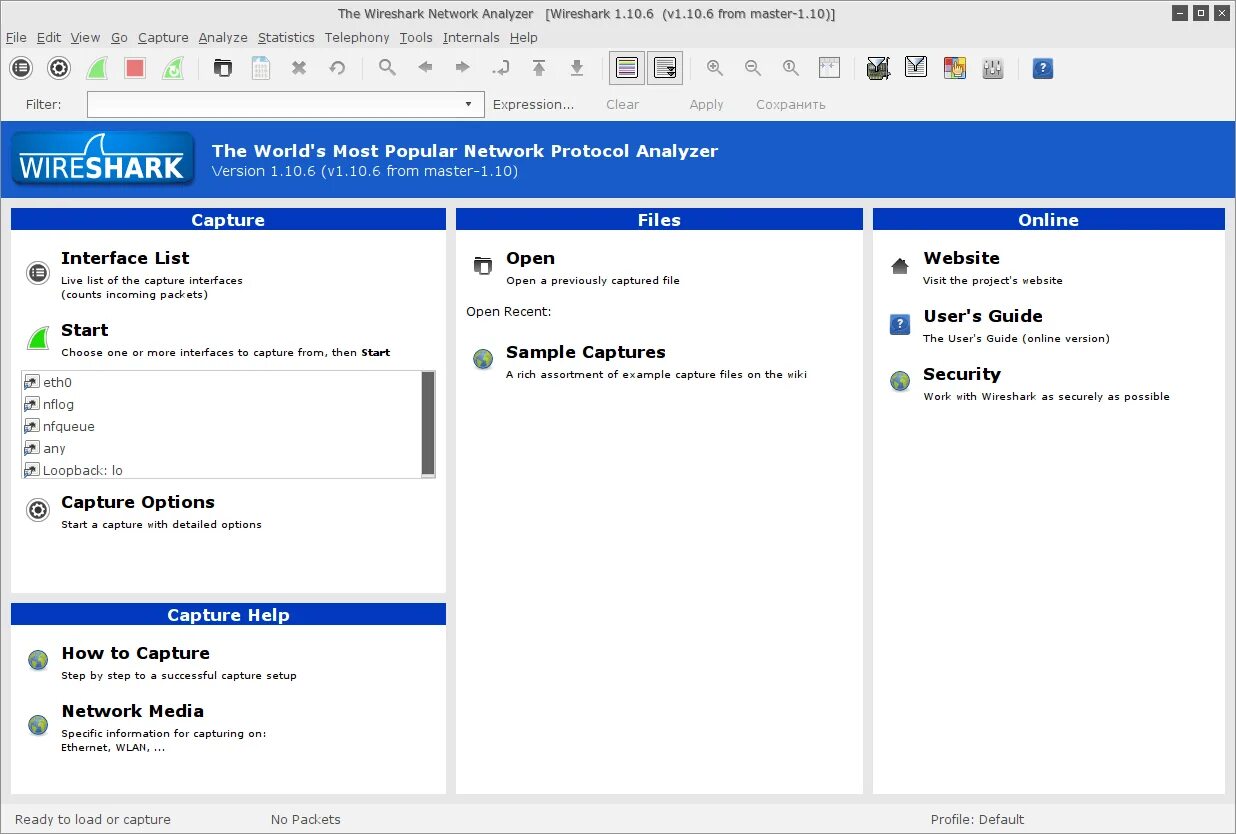
Task: Open preferences toolbar icon
Action: click(993, 68)
